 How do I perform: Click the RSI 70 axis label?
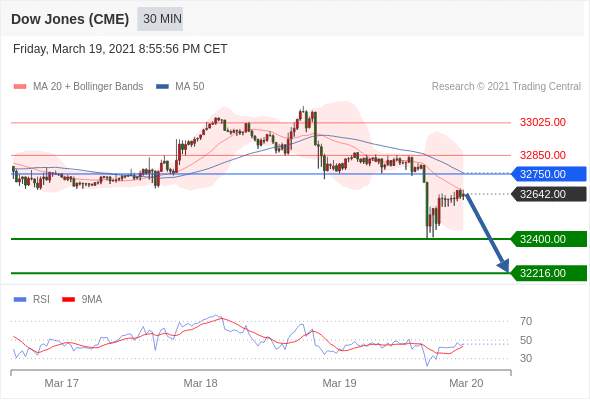526,321
